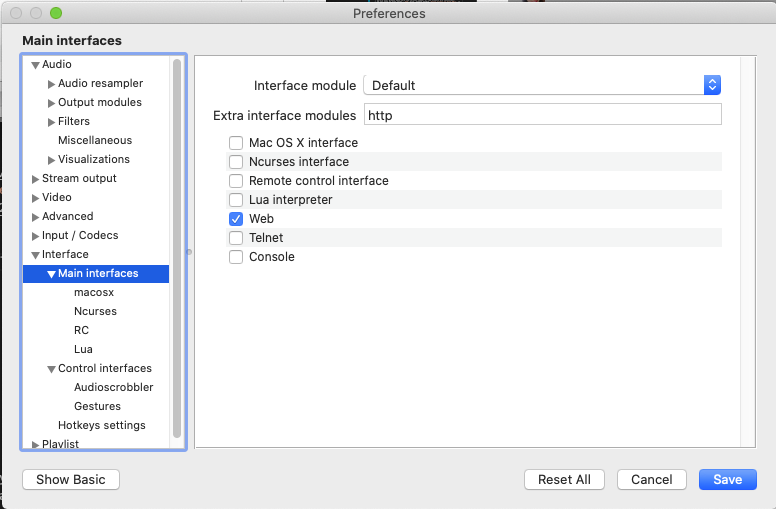The width and height of the screenshot is (776, 509).
Task: Collapse the Control interfaces triangle
Action: tap(51, 369)
